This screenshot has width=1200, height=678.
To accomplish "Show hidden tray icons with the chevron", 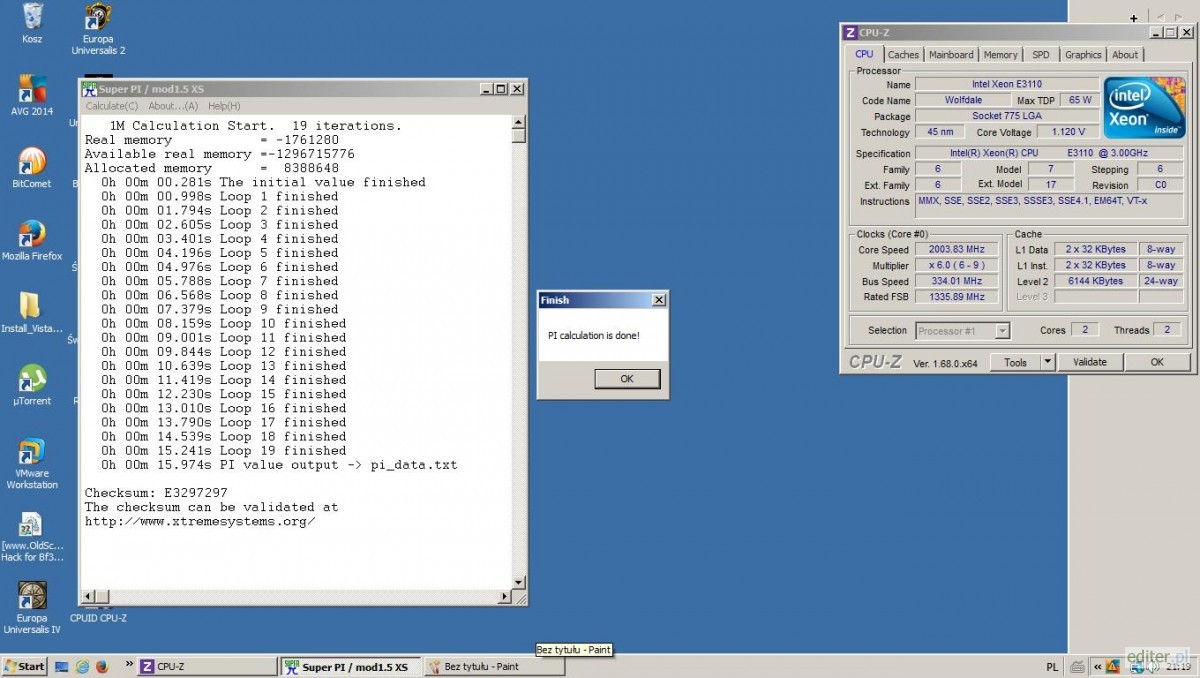I will 1098,667.
